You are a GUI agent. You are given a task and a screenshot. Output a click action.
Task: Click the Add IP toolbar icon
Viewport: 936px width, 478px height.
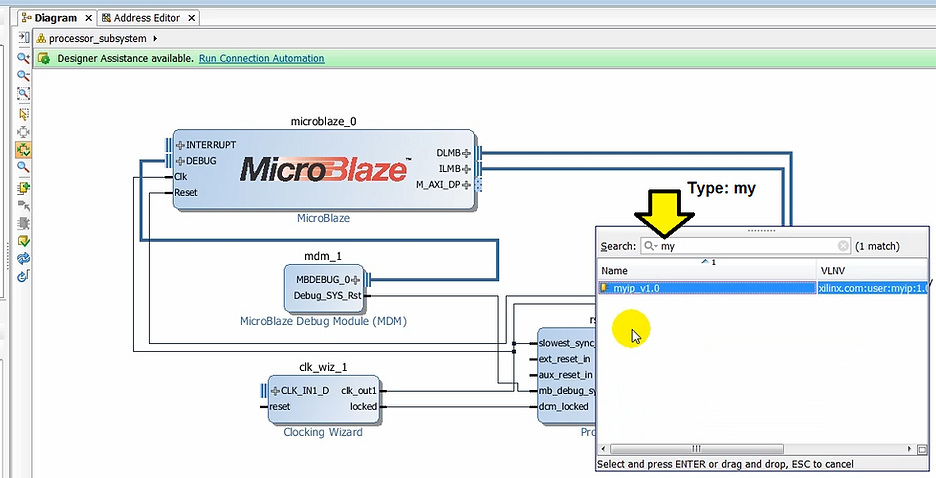(x=23, y=187)
